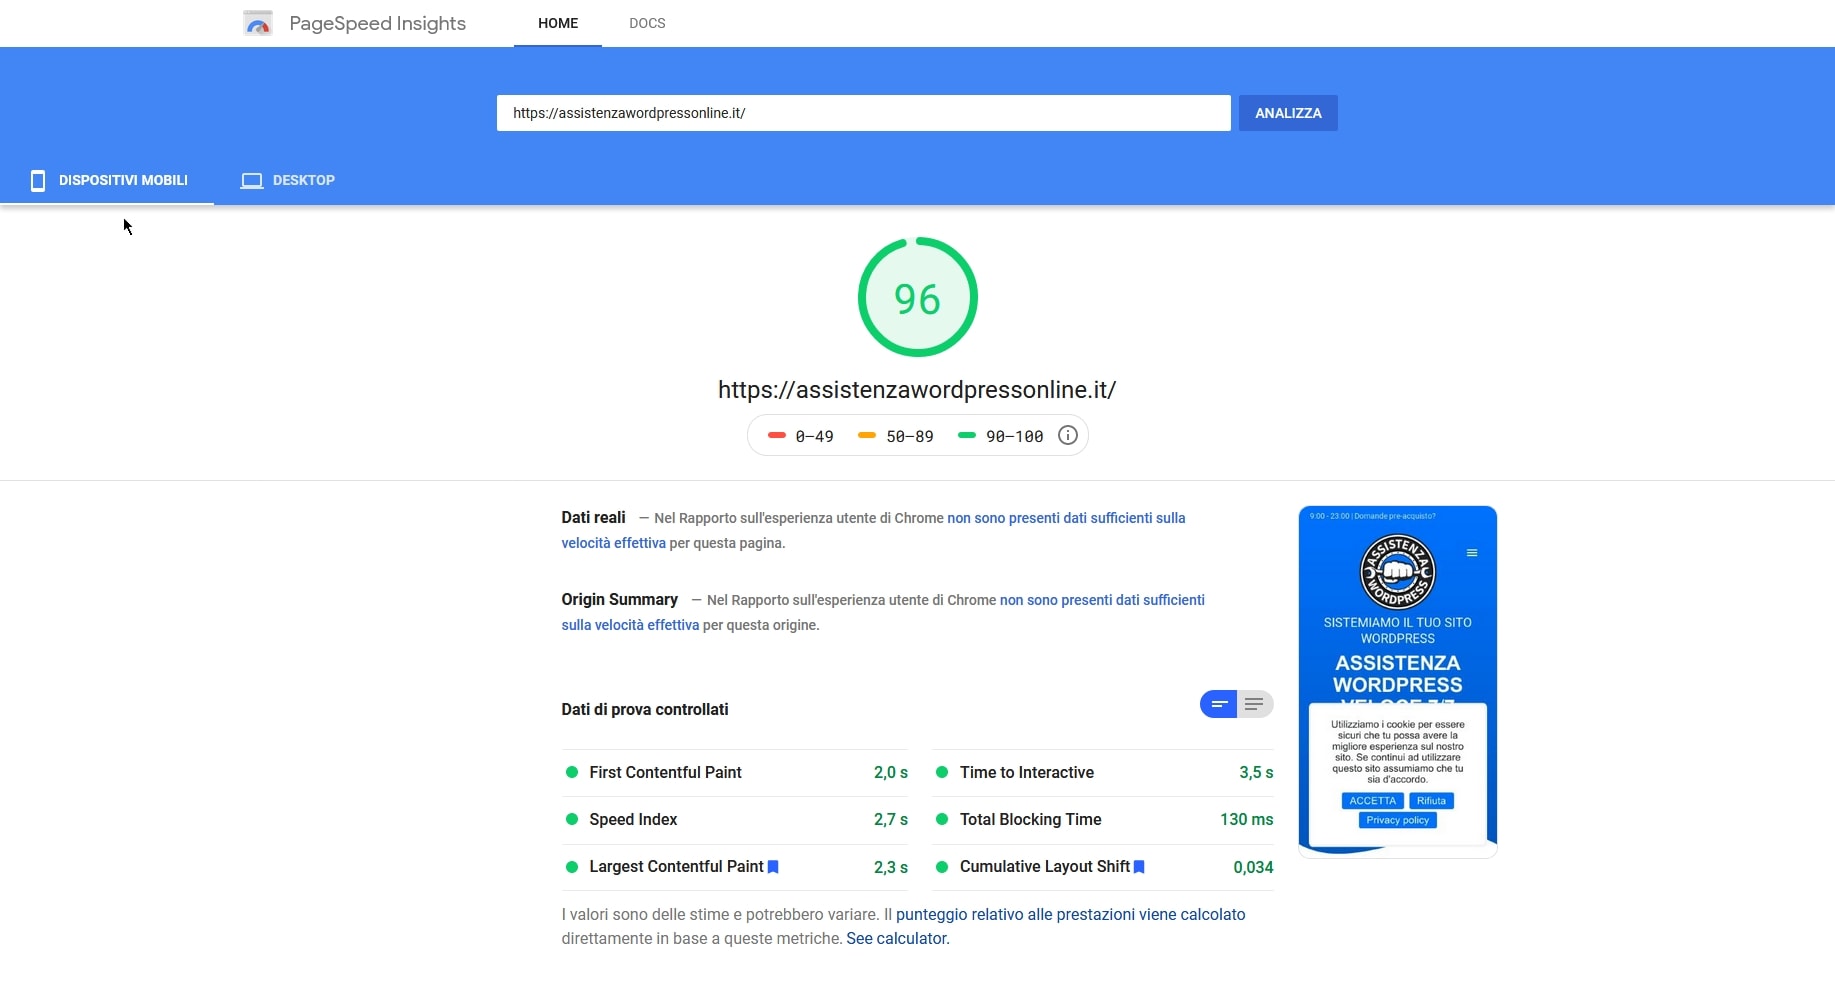
Task: Click the Dati di prova controllati heading
Action: point(645,709)
